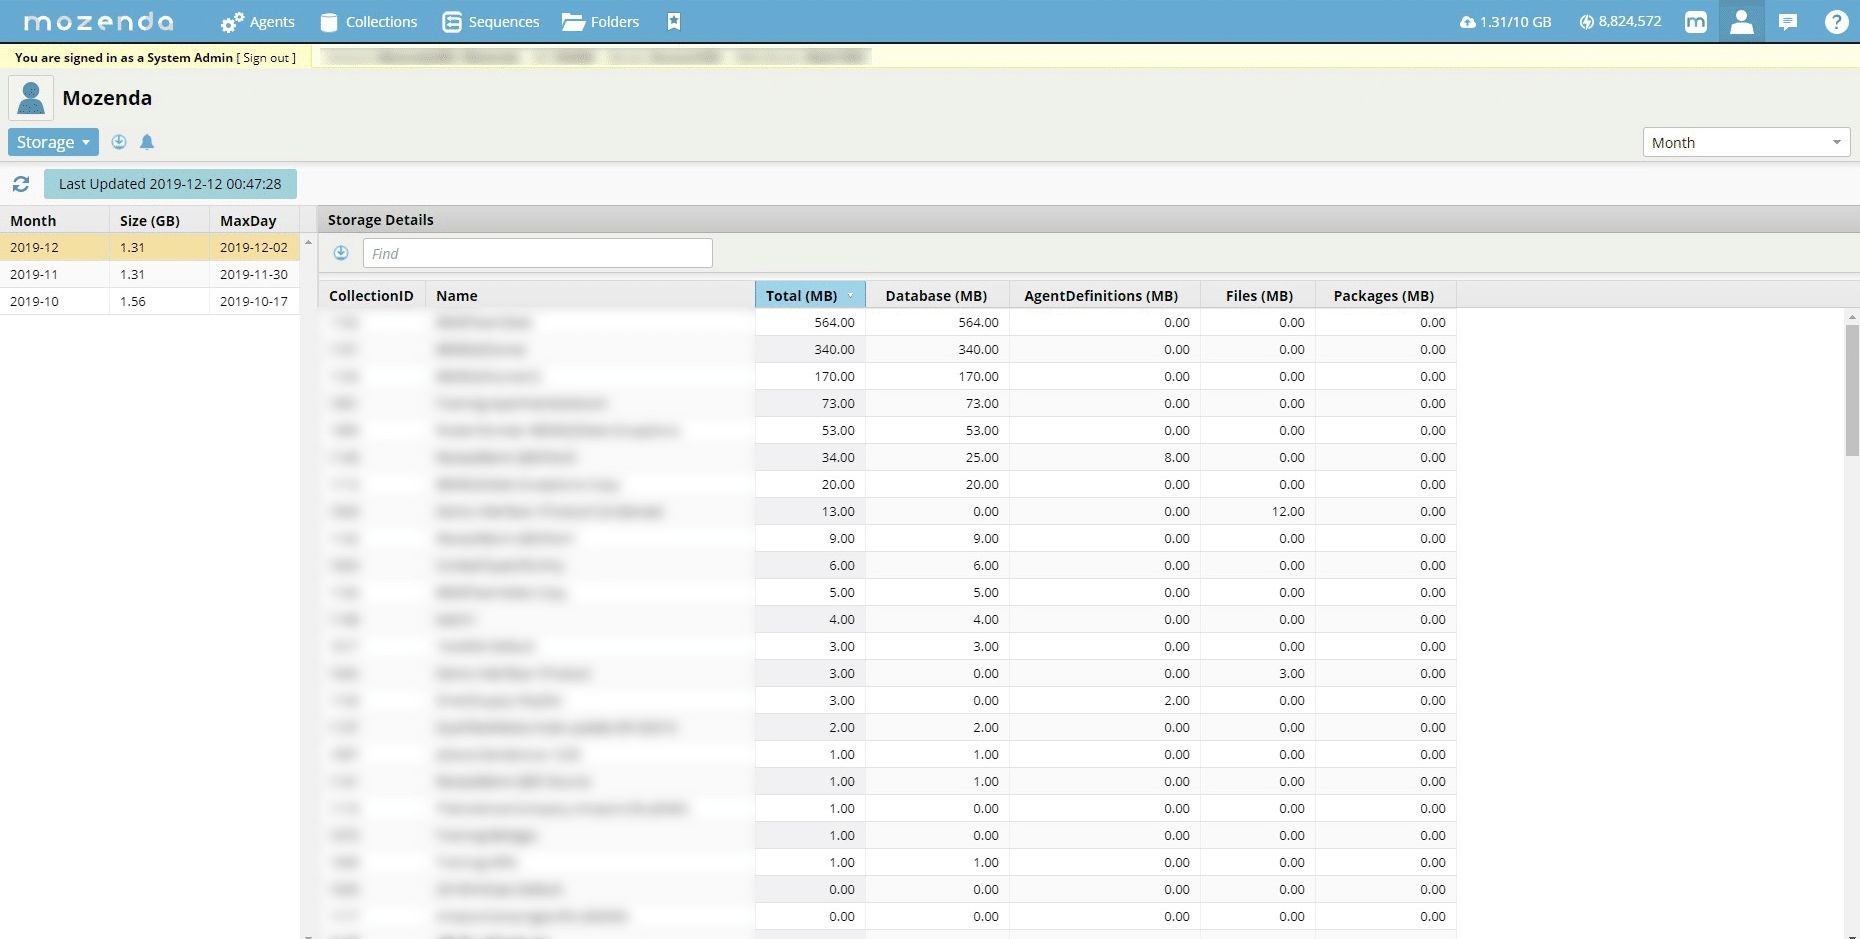Open the Total (MB) column sort arrow

point(851,296)
